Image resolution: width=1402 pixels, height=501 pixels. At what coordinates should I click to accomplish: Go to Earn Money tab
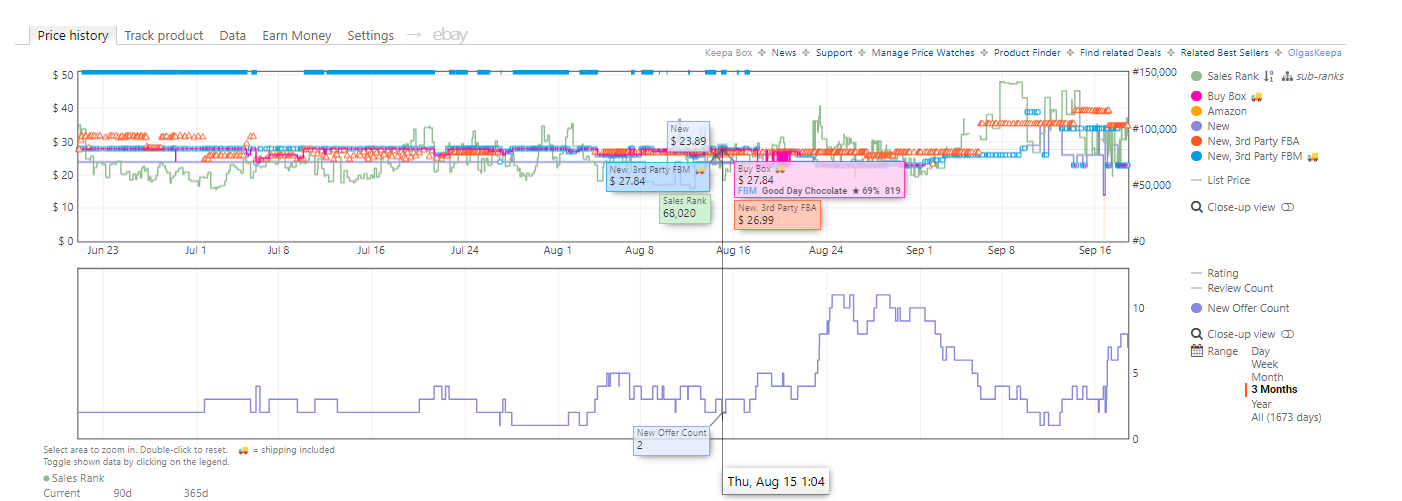(297, 35)
